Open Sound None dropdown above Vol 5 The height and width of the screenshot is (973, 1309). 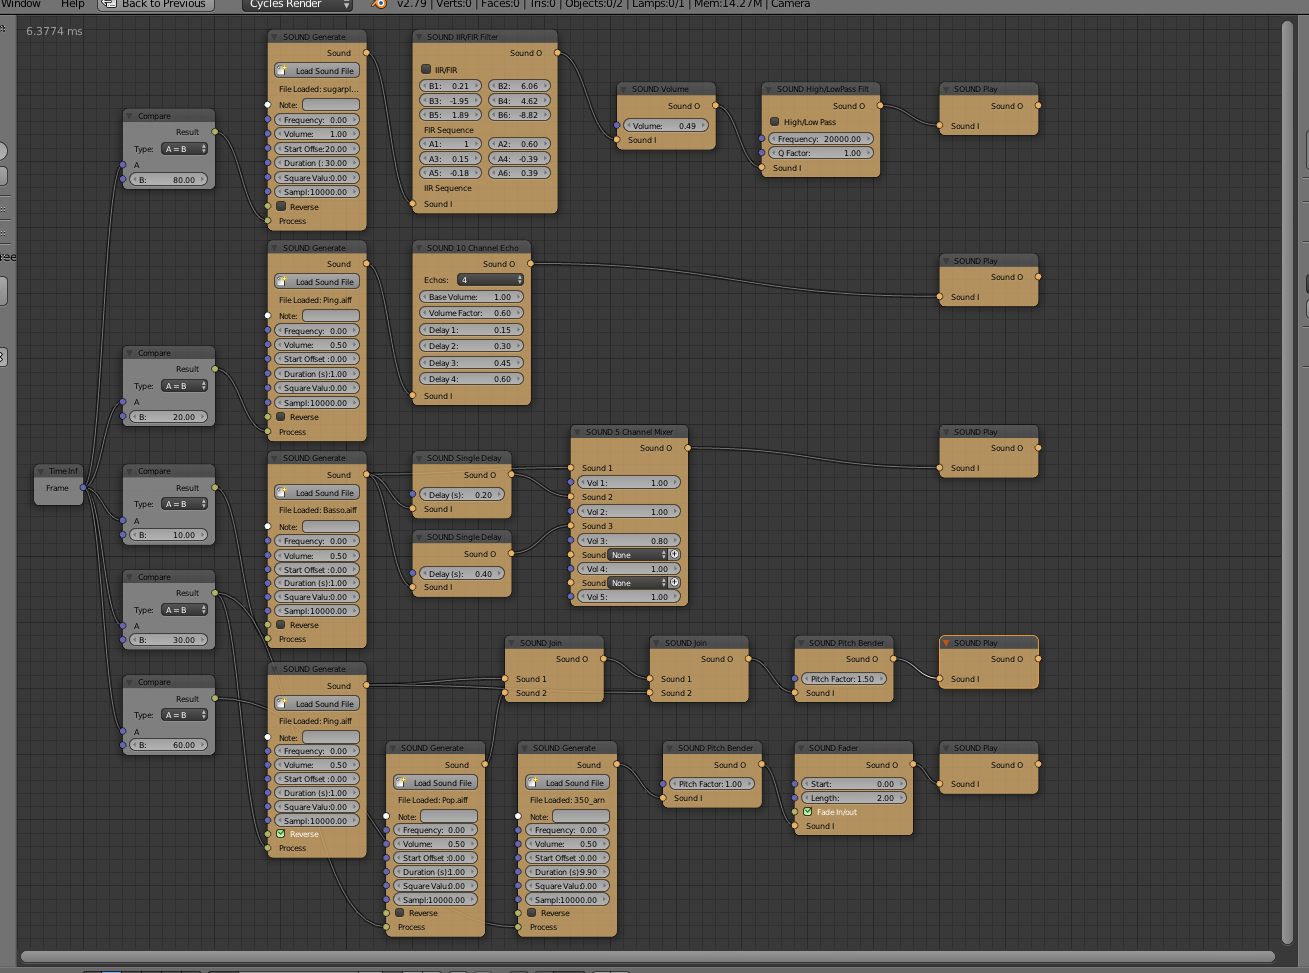[x=637, y=582]
